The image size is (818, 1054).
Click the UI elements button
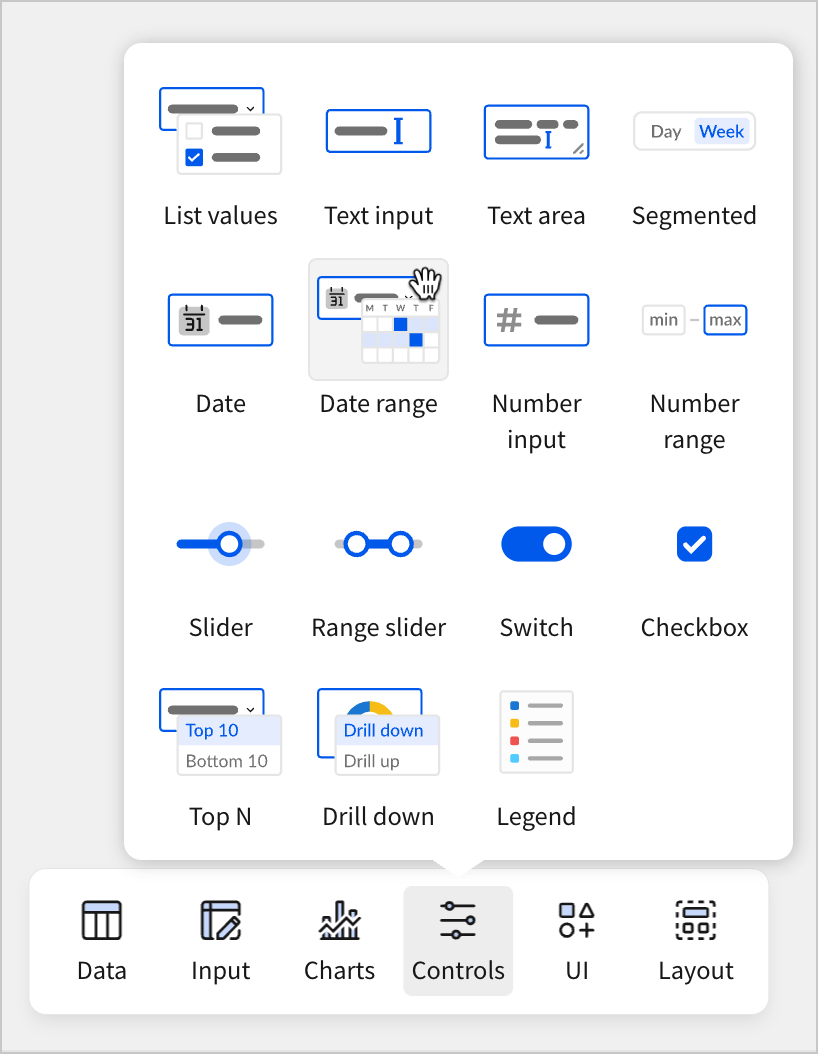tap(577, 940)
